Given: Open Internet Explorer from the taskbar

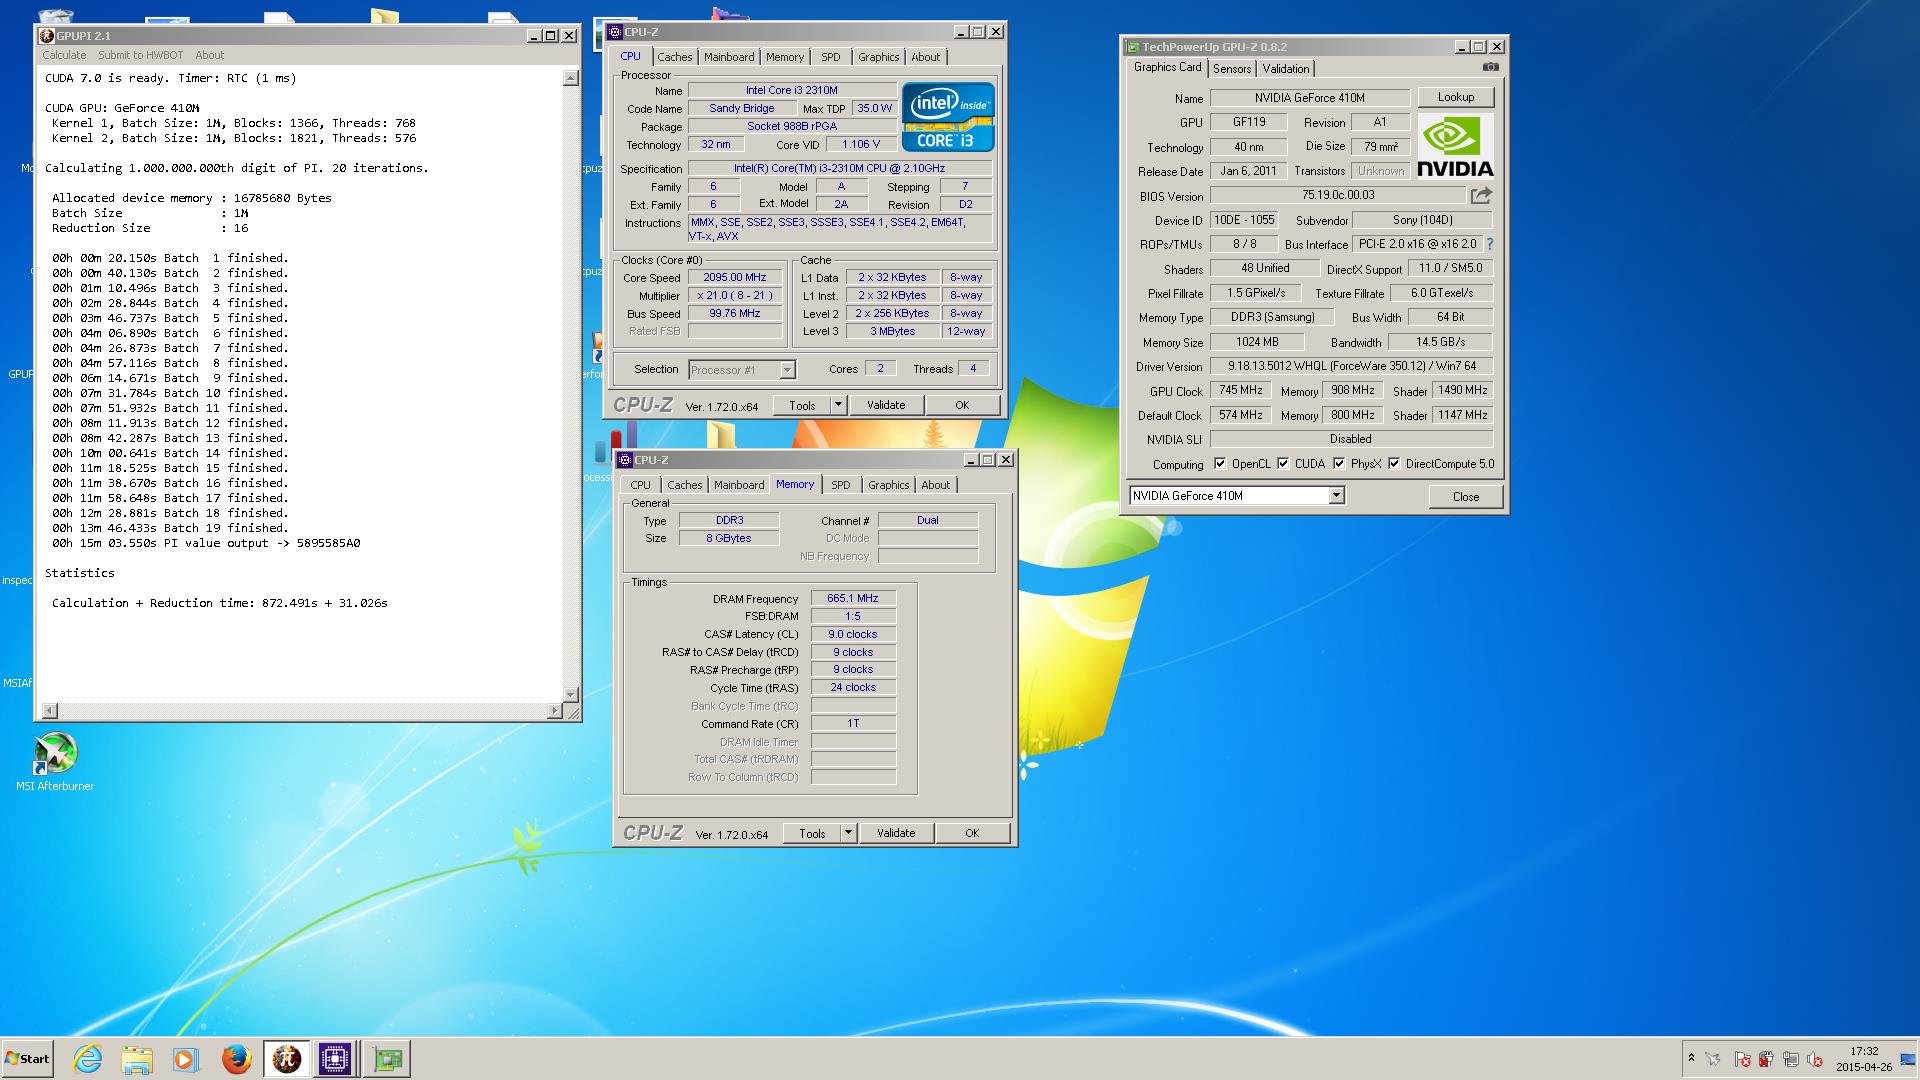Looking at the screenshot, I should click(x=88, y=1059).
